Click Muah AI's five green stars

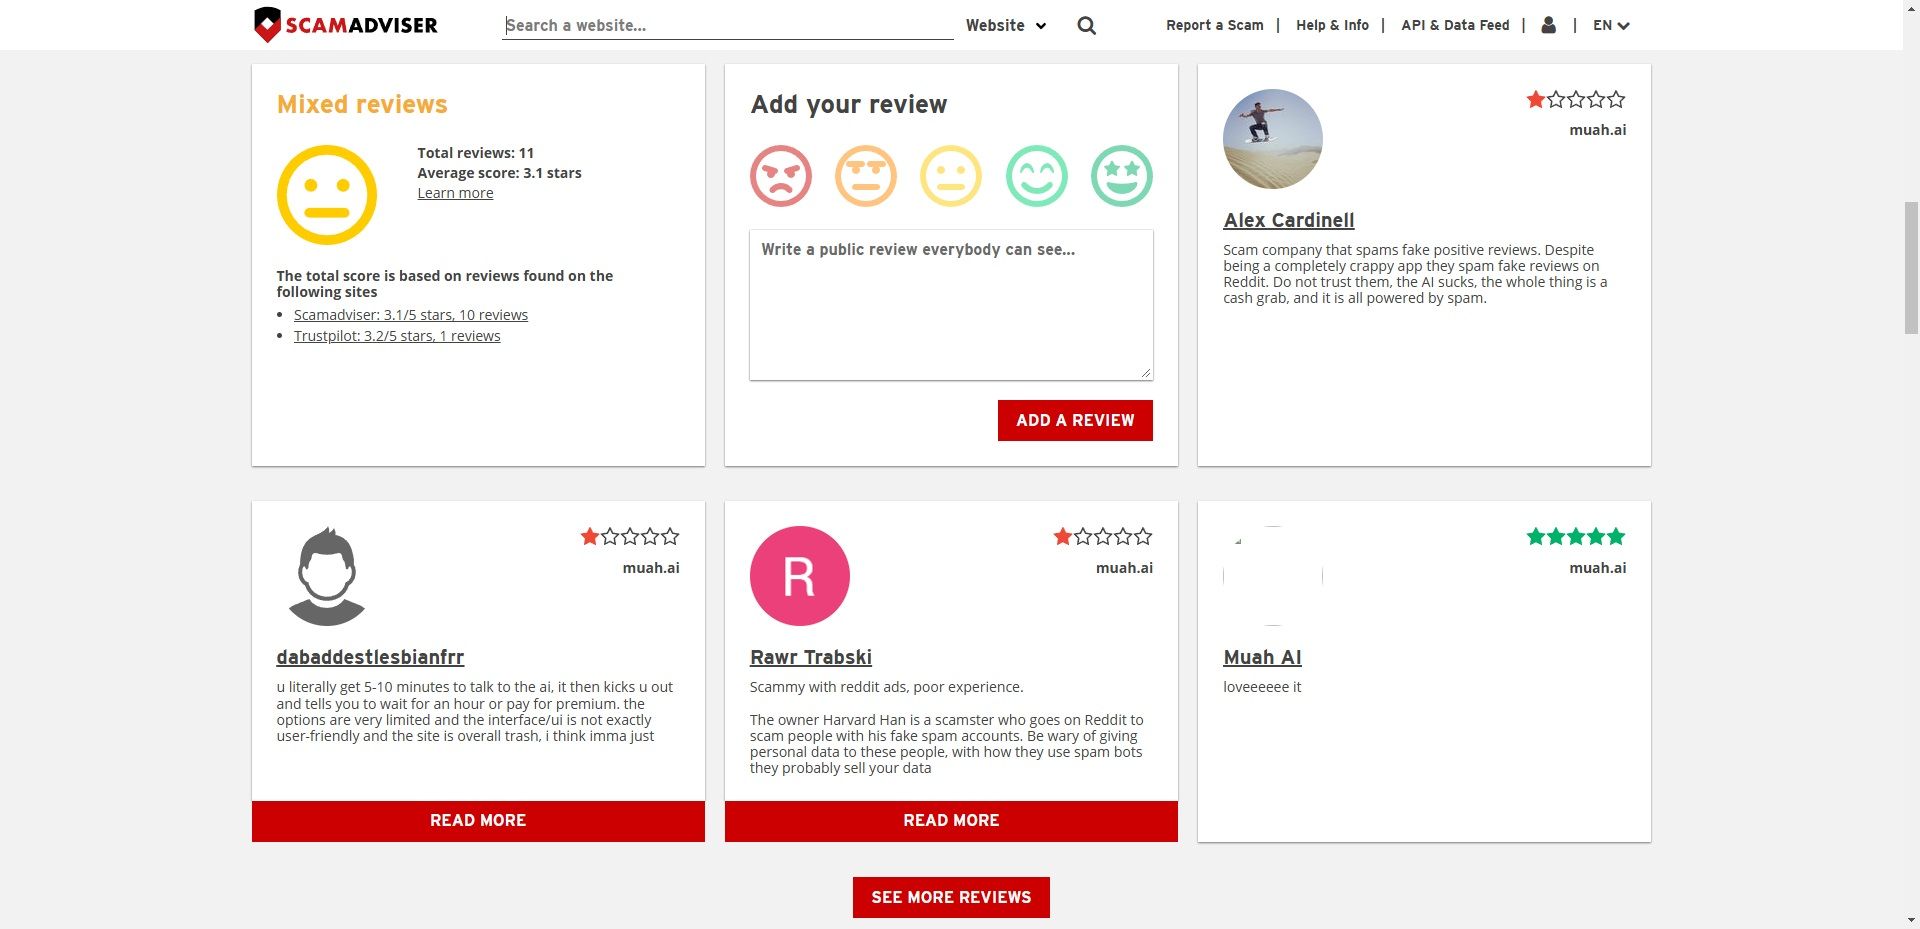click(1576, 536)
